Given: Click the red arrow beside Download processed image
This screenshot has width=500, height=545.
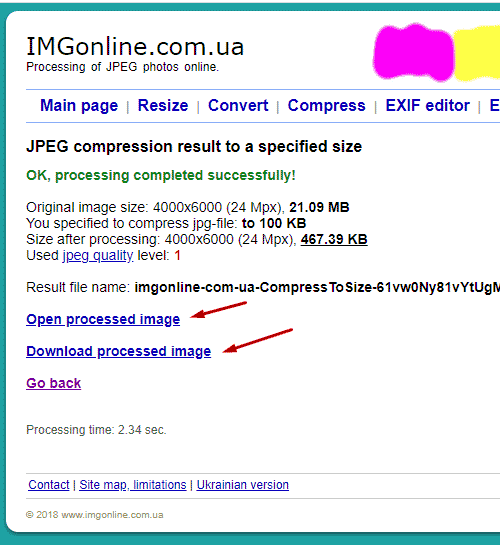Looking at the screenshot, I should pos(257,341).
